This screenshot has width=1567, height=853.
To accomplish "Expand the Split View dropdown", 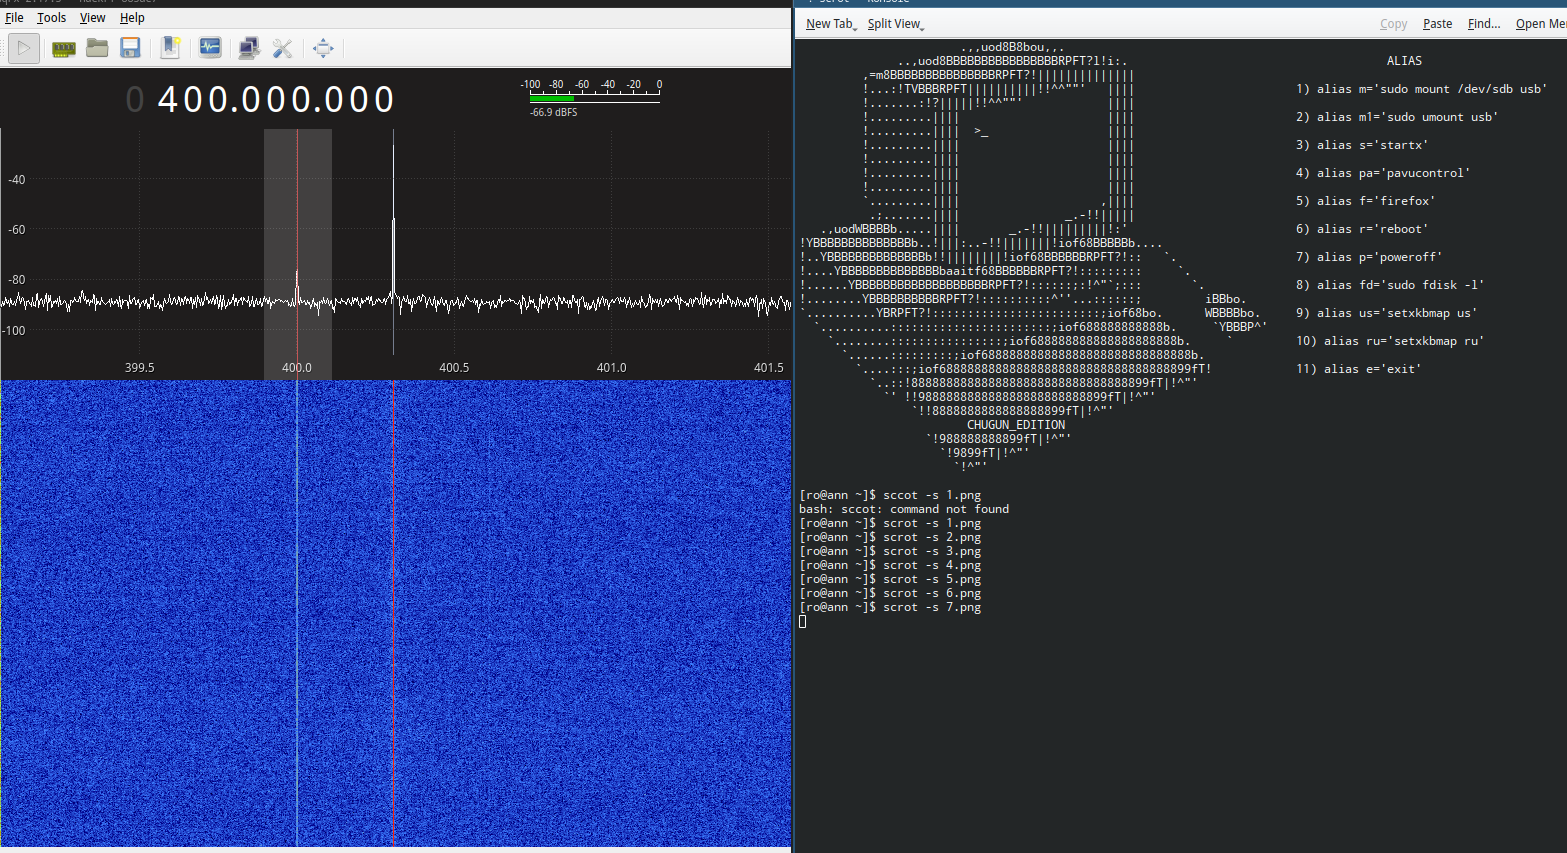I will pos(895,24).
